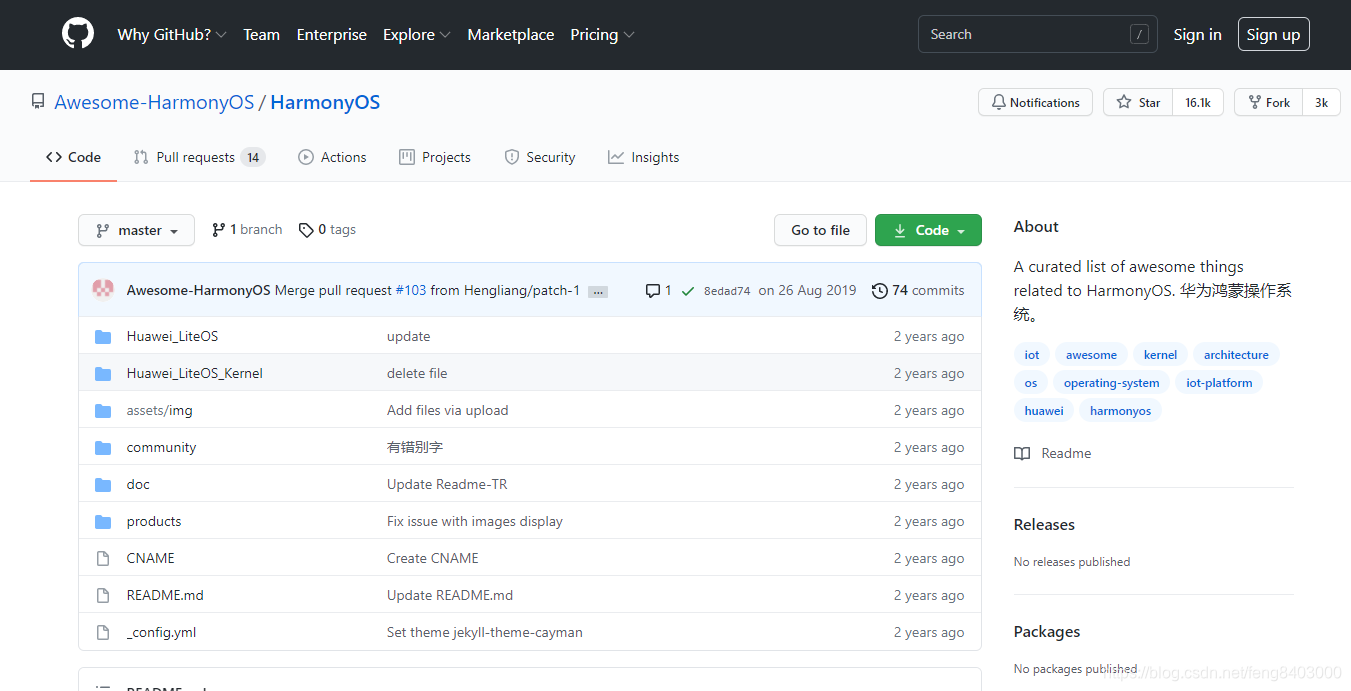
Task: Click the Sign in link
Action: pos(1197,34)
